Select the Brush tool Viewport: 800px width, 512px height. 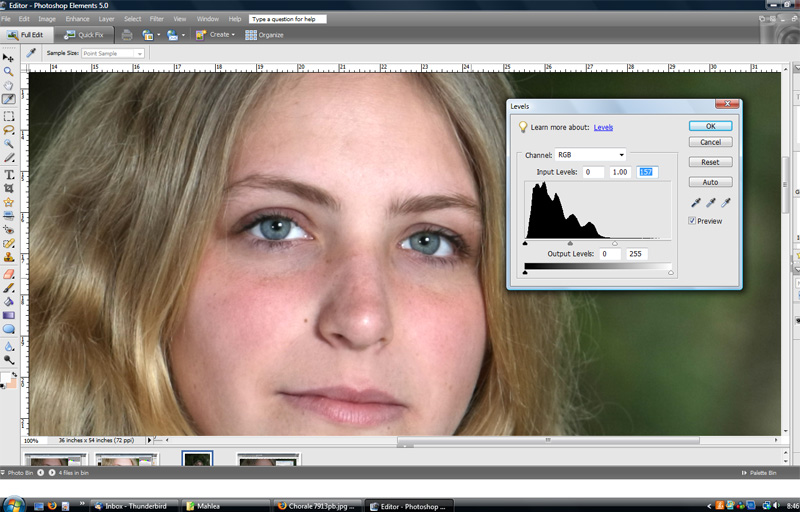8,288
